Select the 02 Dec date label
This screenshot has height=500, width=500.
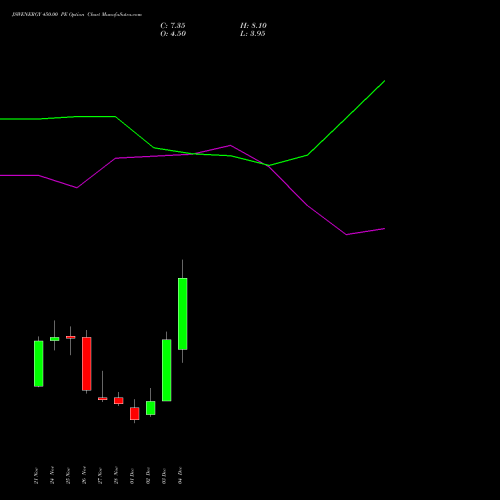click(x=148, y=476)
